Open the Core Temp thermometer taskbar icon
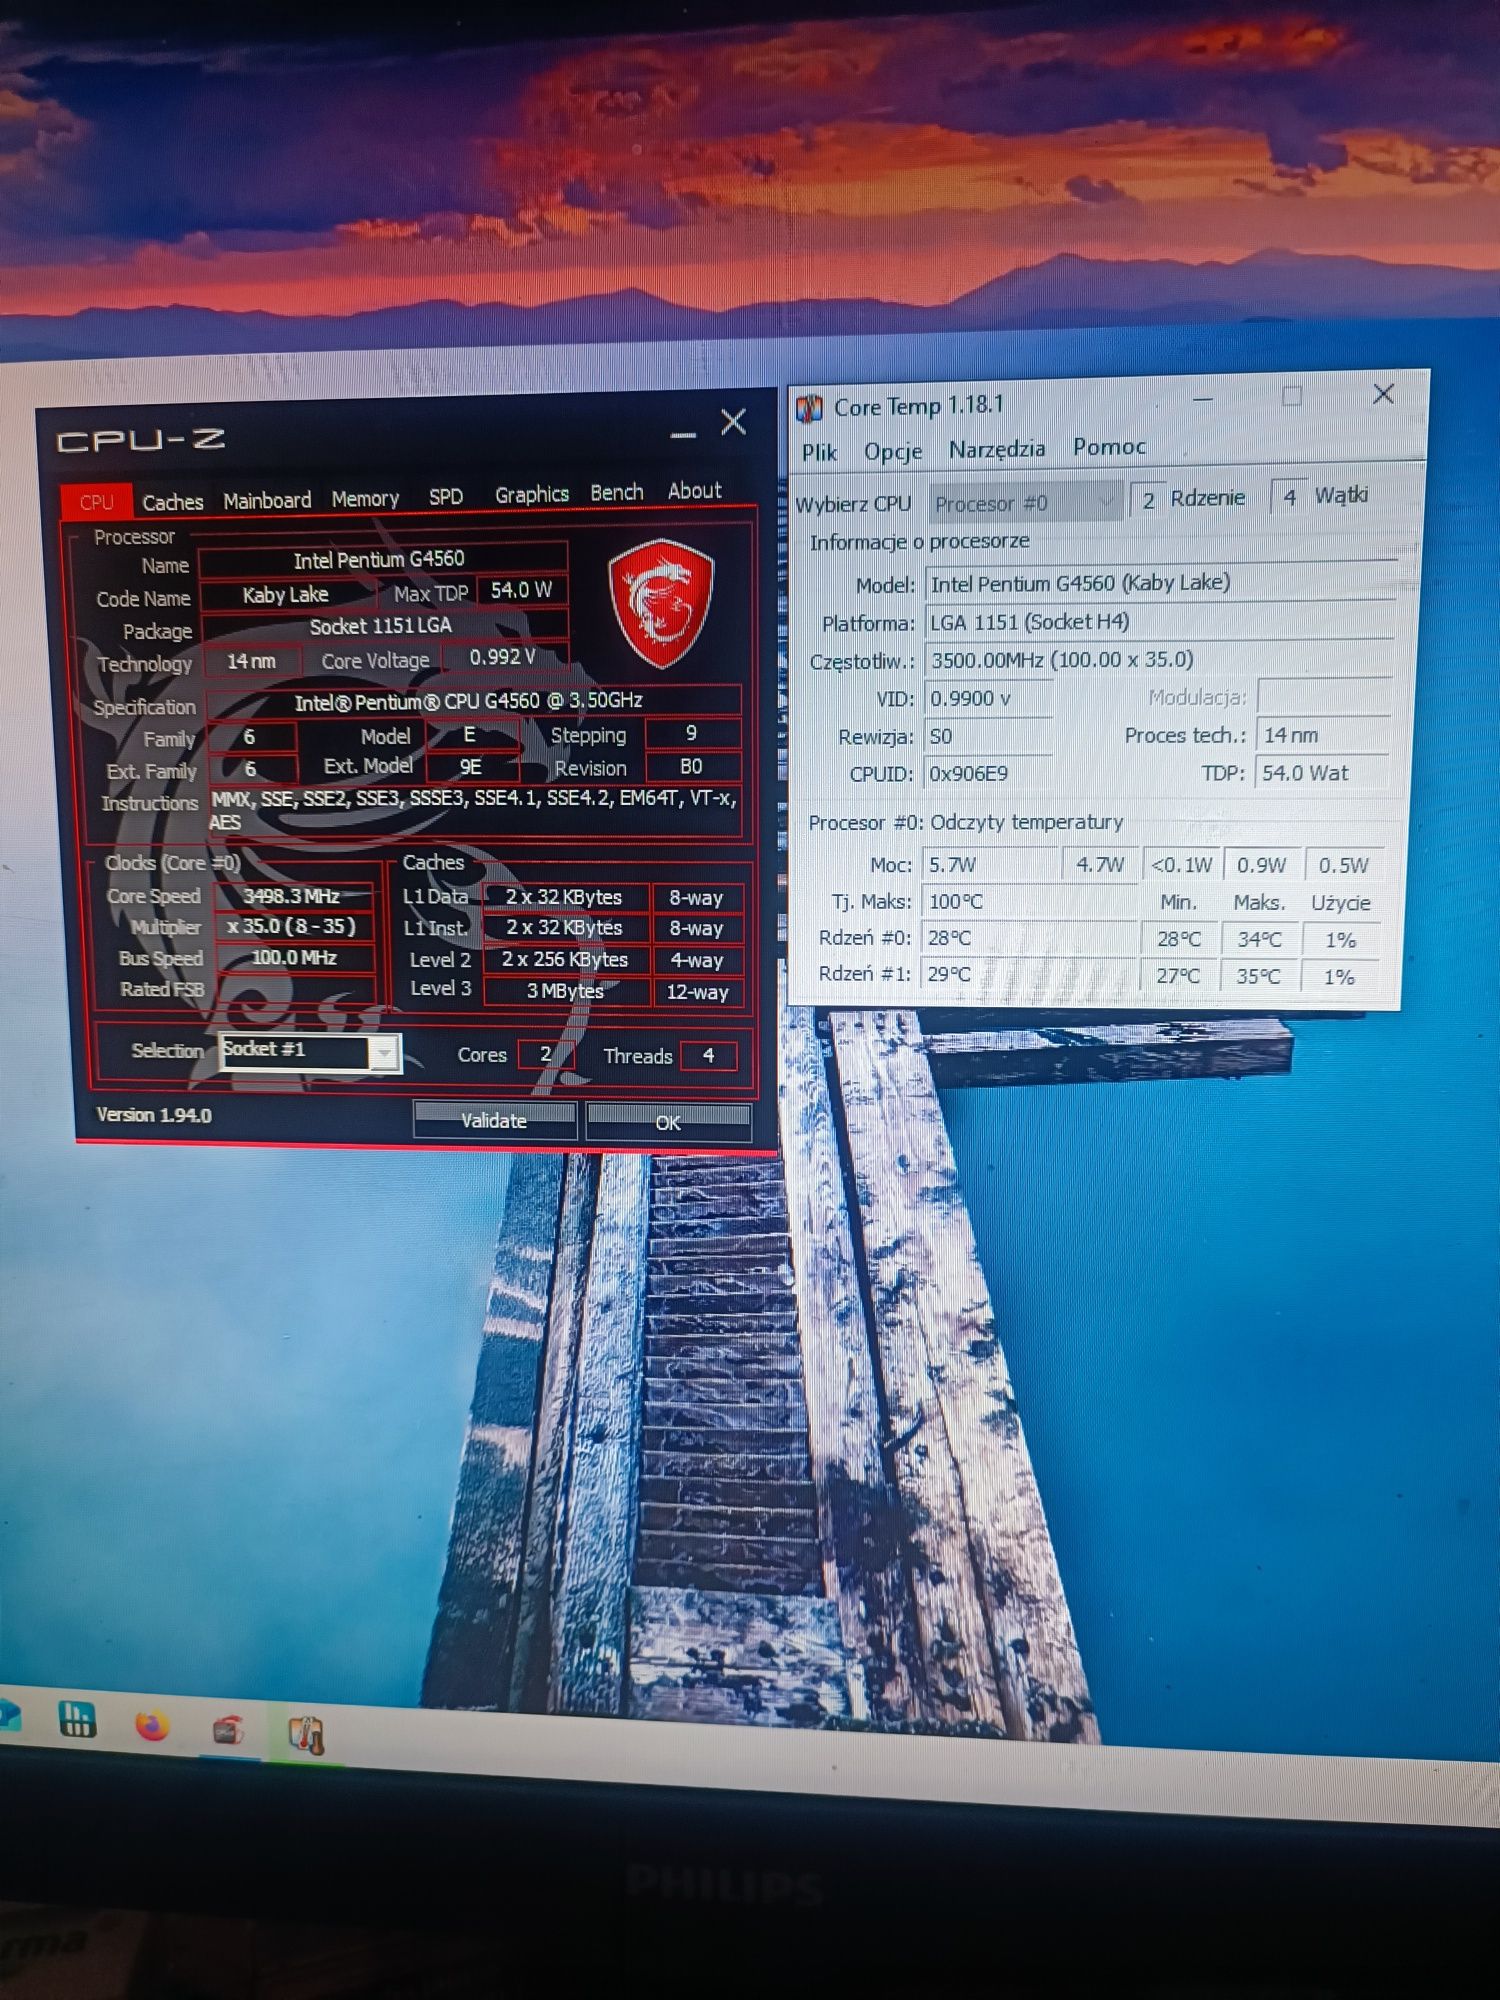Image resolution: width=1500 pixels, height=2000 pixels. pos(306,1735)
